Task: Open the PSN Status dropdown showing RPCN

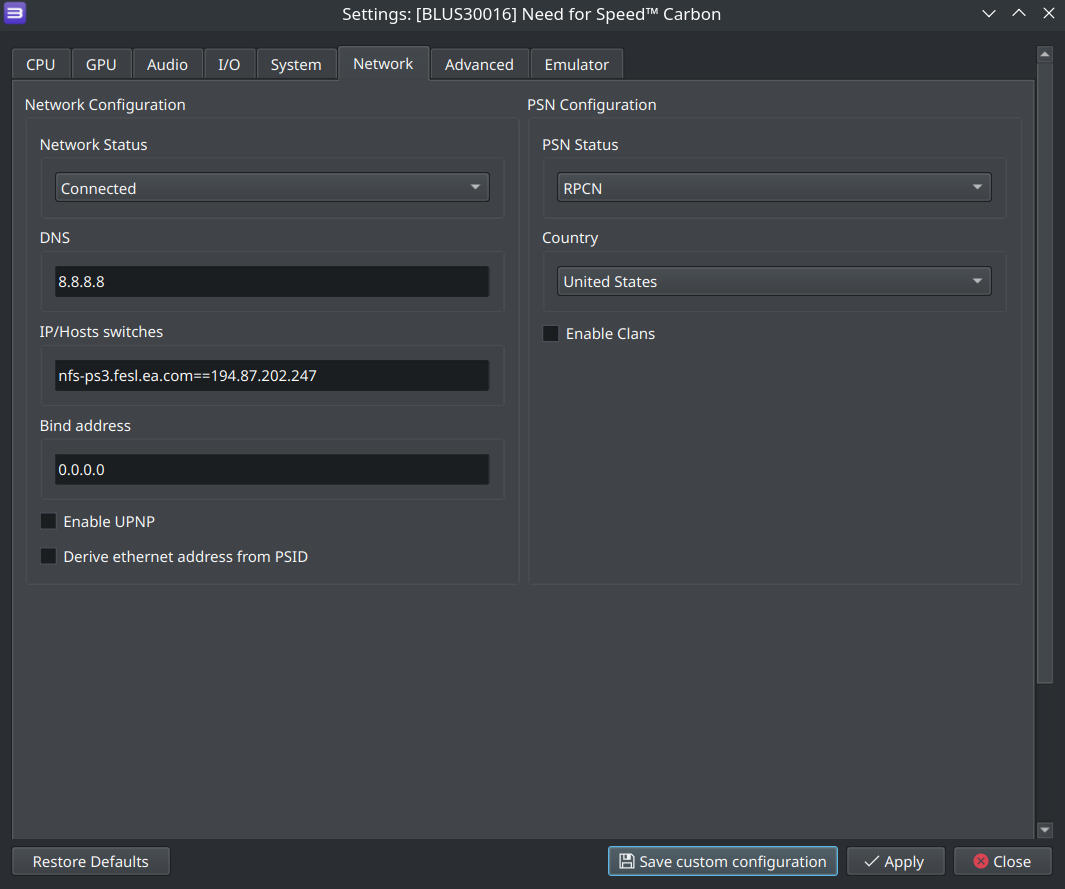Action: click(774, 187)
